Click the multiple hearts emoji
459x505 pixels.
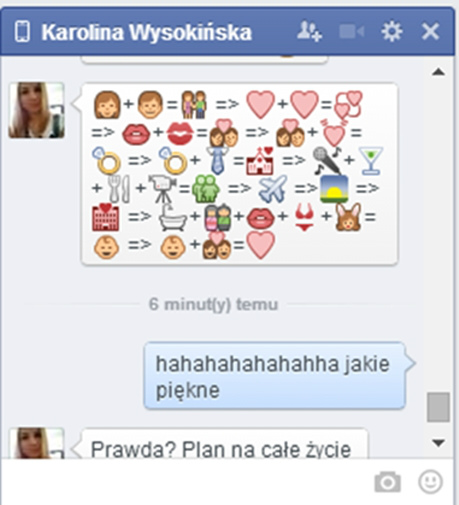pyautogui.click(x=348, y=105)
